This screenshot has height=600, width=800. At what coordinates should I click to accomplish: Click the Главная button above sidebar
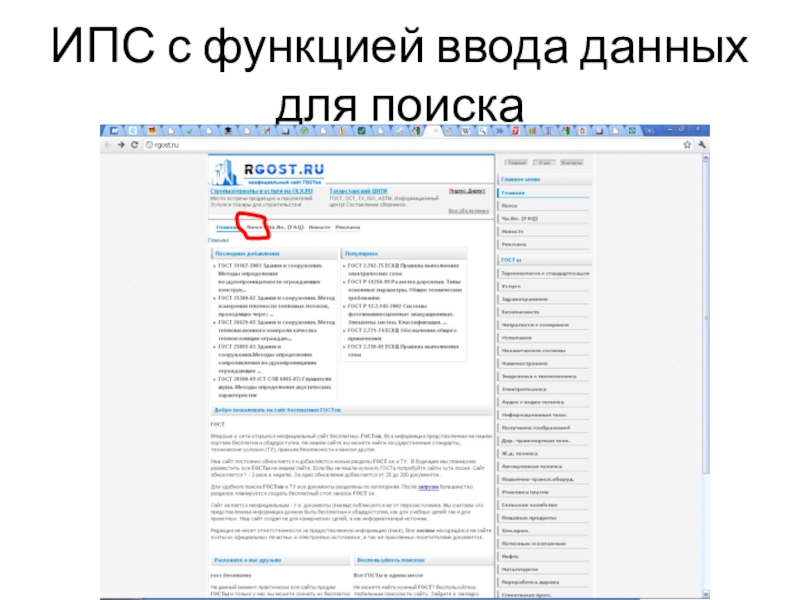tap(516, 163)
